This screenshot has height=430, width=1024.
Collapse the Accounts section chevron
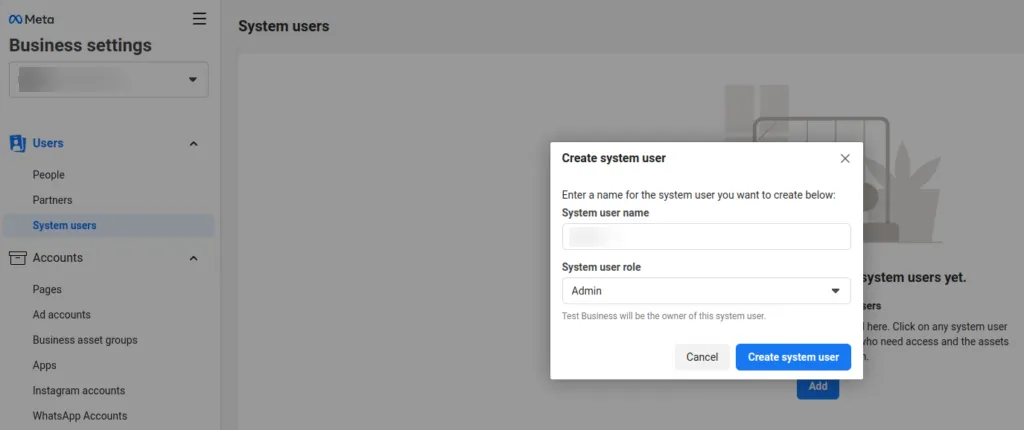193,258
